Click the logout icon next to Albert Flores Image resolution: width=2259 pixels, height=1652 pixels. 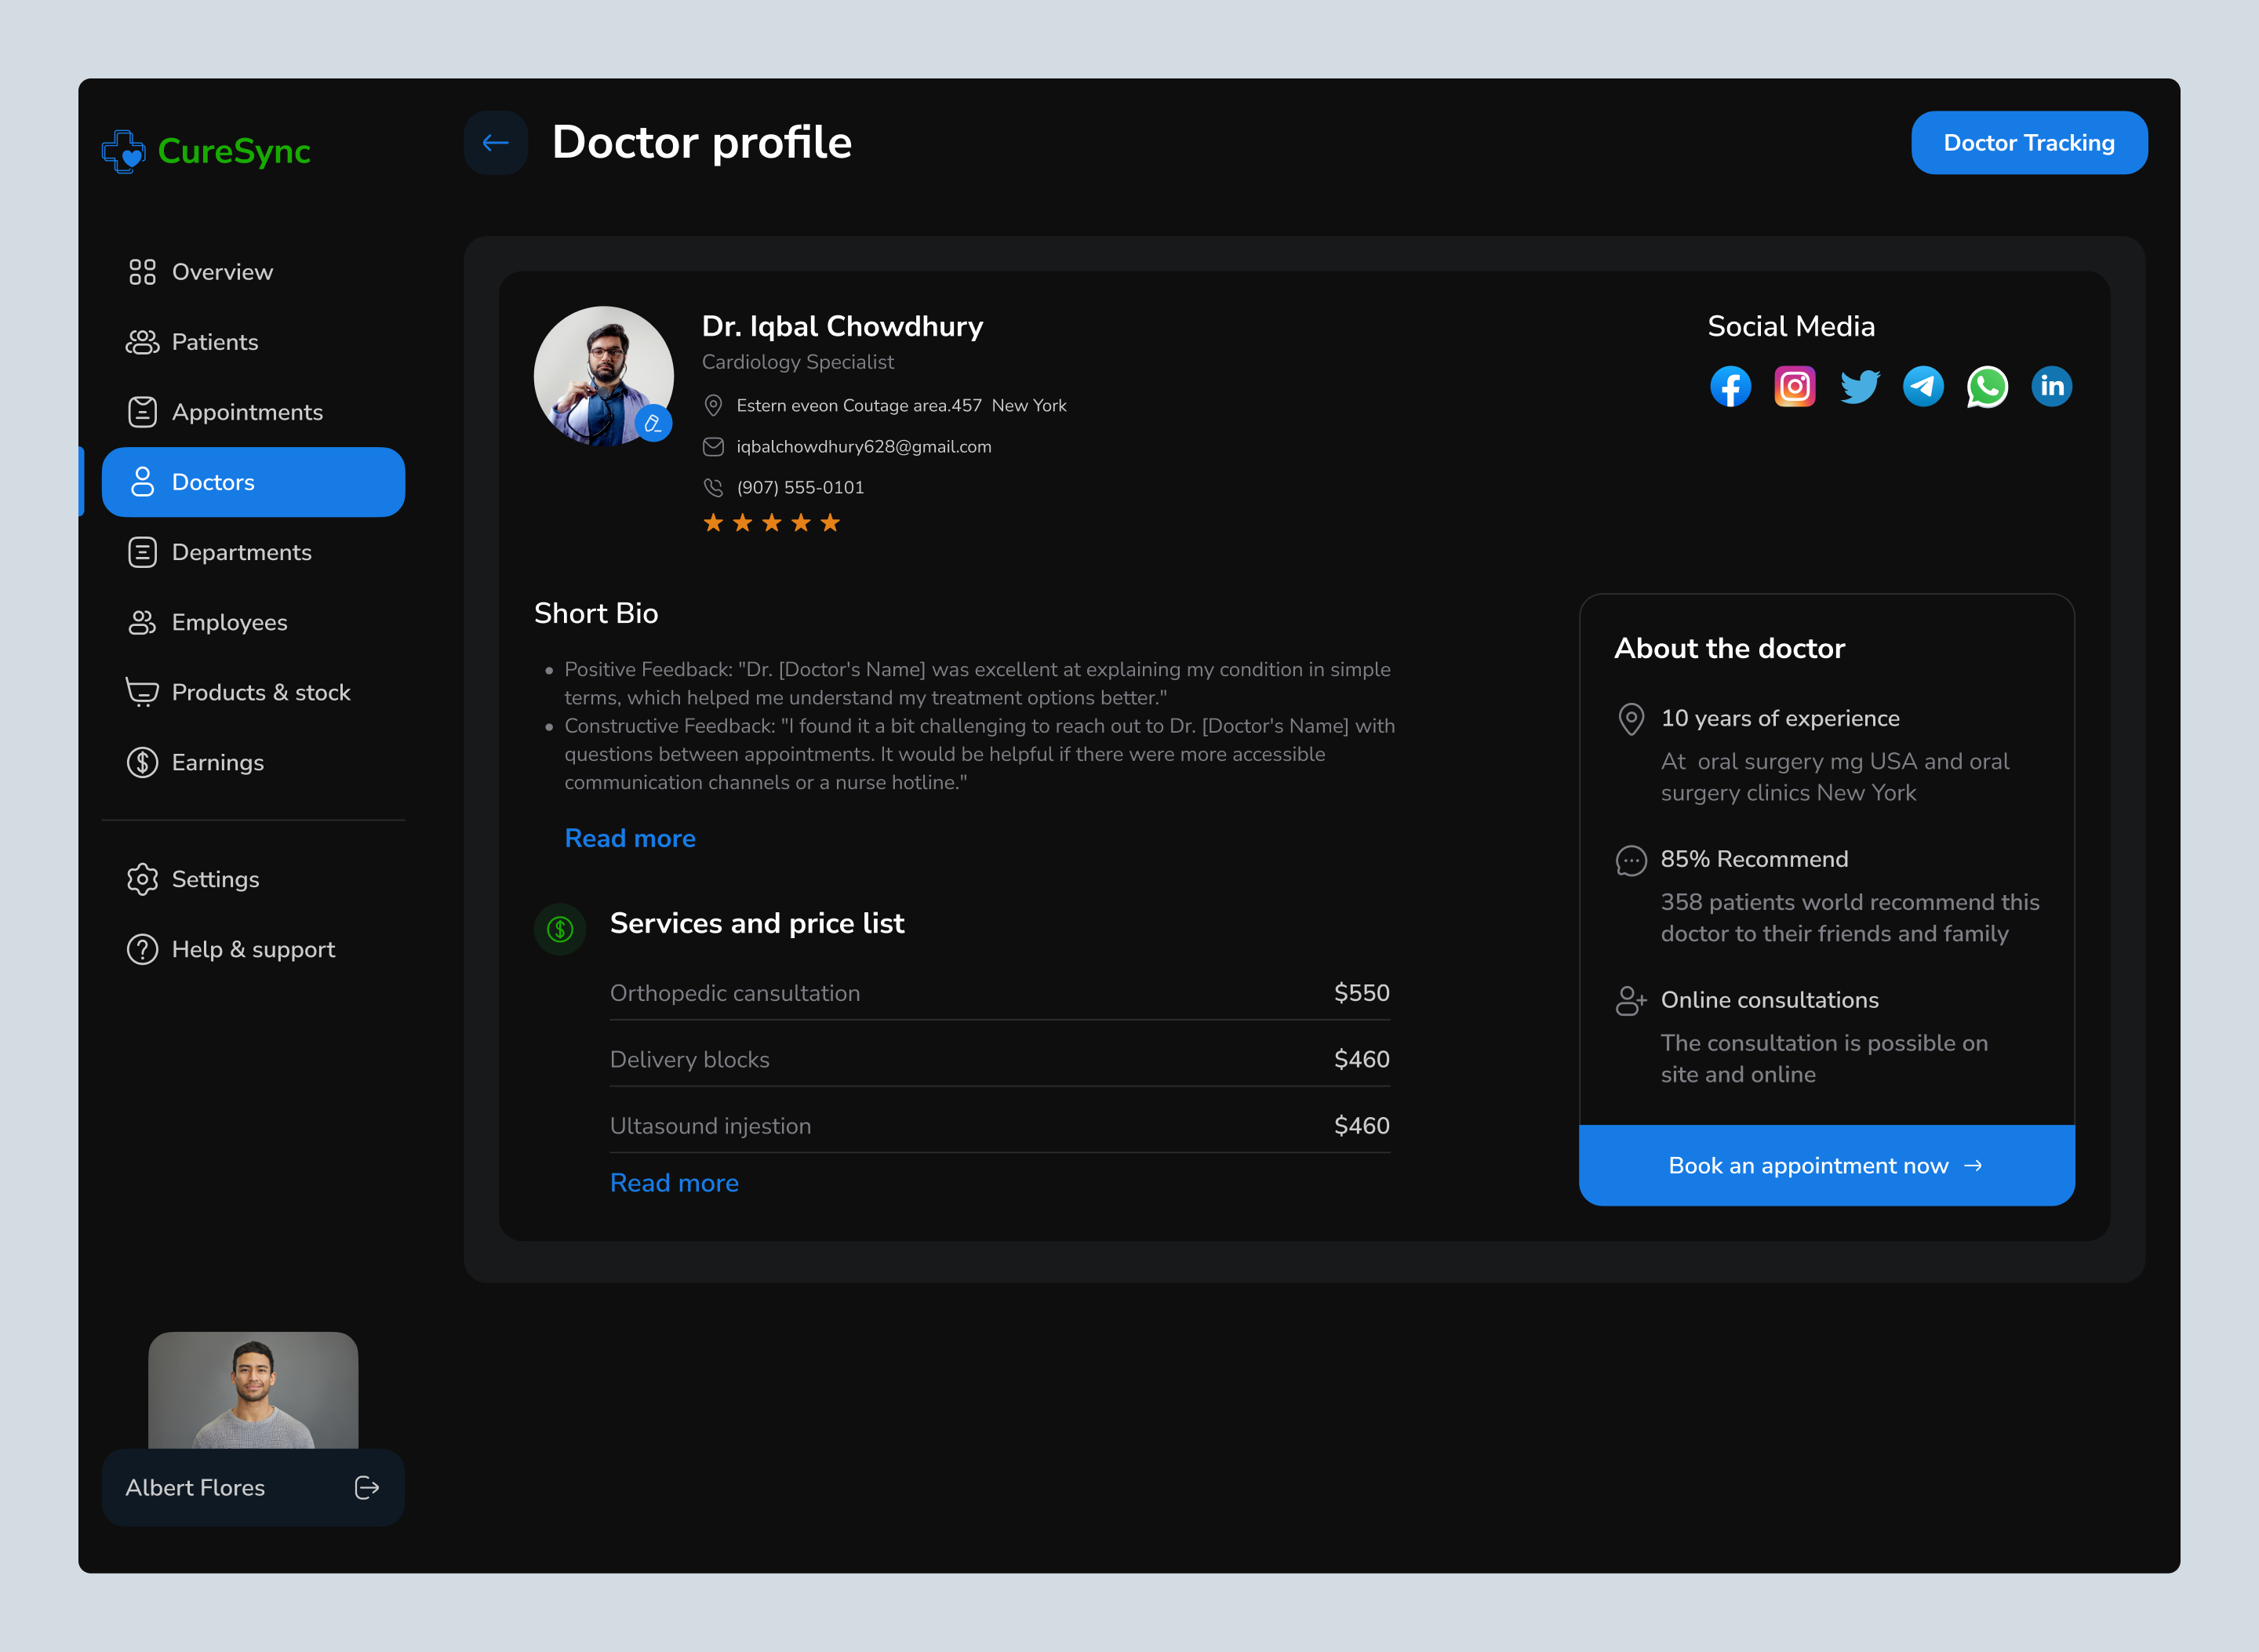coord(367,1488)
